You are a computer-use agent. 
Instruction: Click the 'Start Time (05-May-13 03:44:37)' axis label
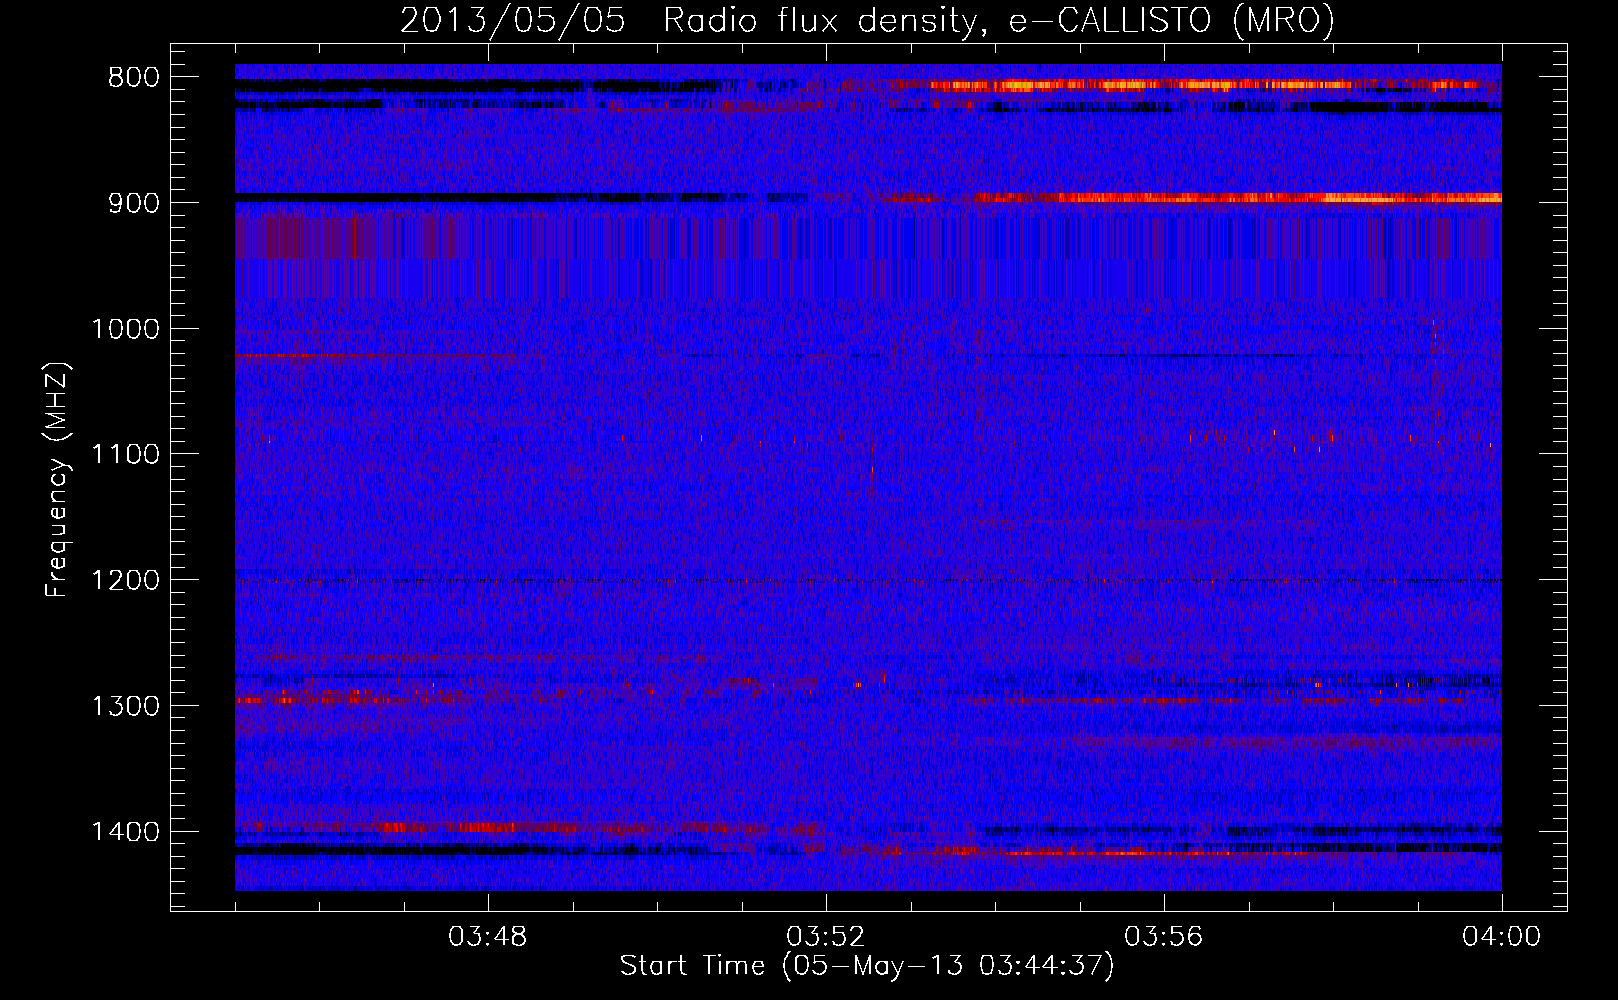pyautogui.click(x=867, y=966)
